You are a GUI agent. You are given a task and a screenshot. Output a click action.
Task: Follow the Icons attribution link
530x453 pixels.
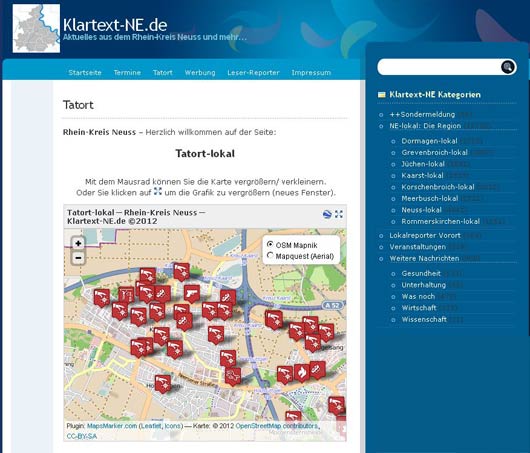[172, 426]
